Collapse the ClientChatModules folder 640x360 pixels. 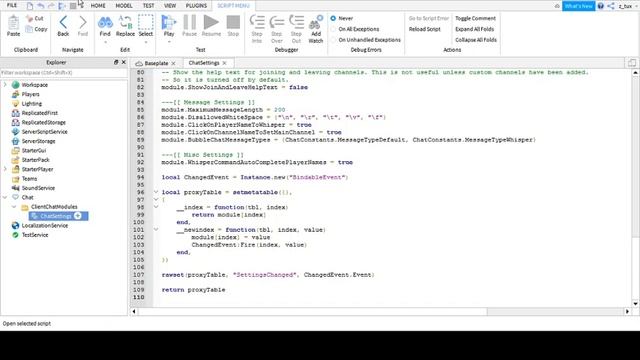click(x=14, y=207)
